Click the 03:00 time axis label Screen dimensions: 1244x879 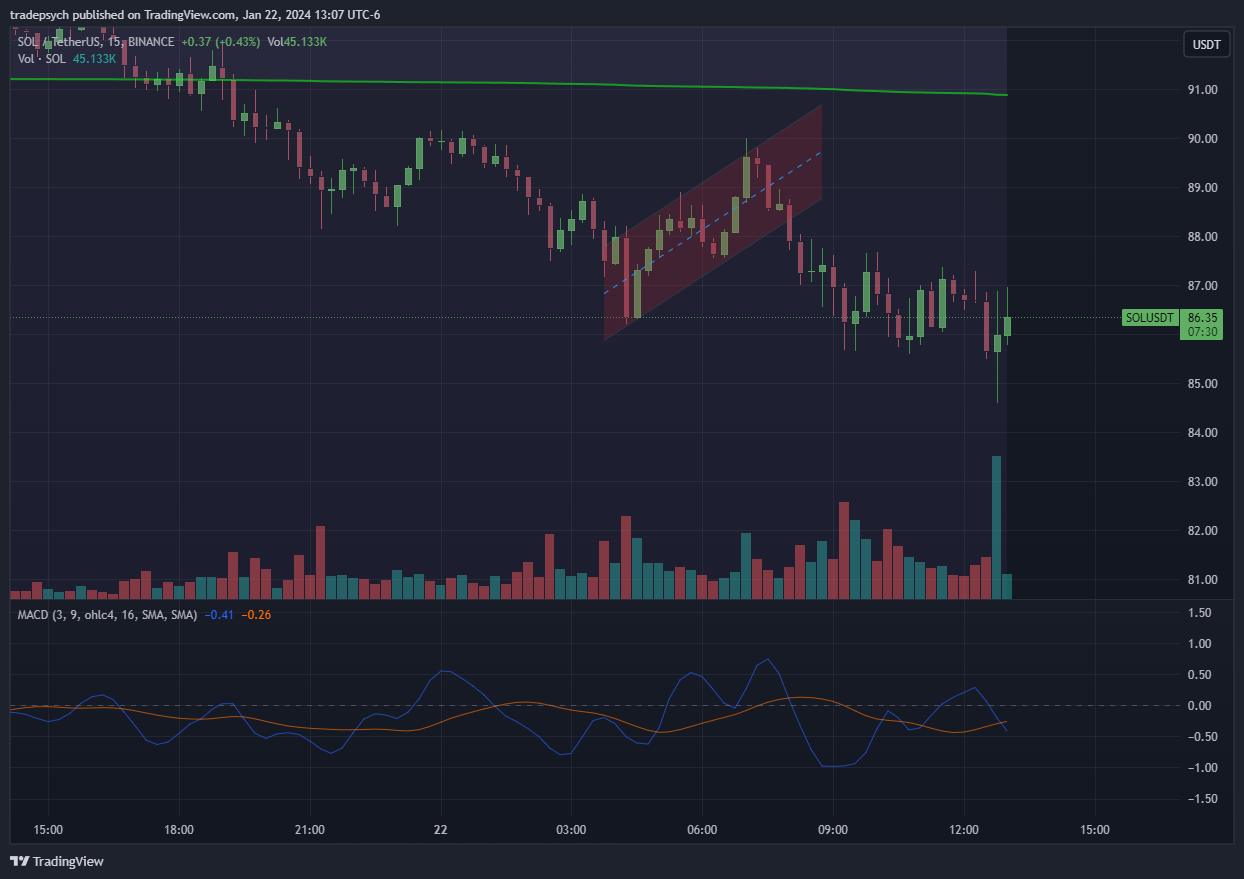571,830
